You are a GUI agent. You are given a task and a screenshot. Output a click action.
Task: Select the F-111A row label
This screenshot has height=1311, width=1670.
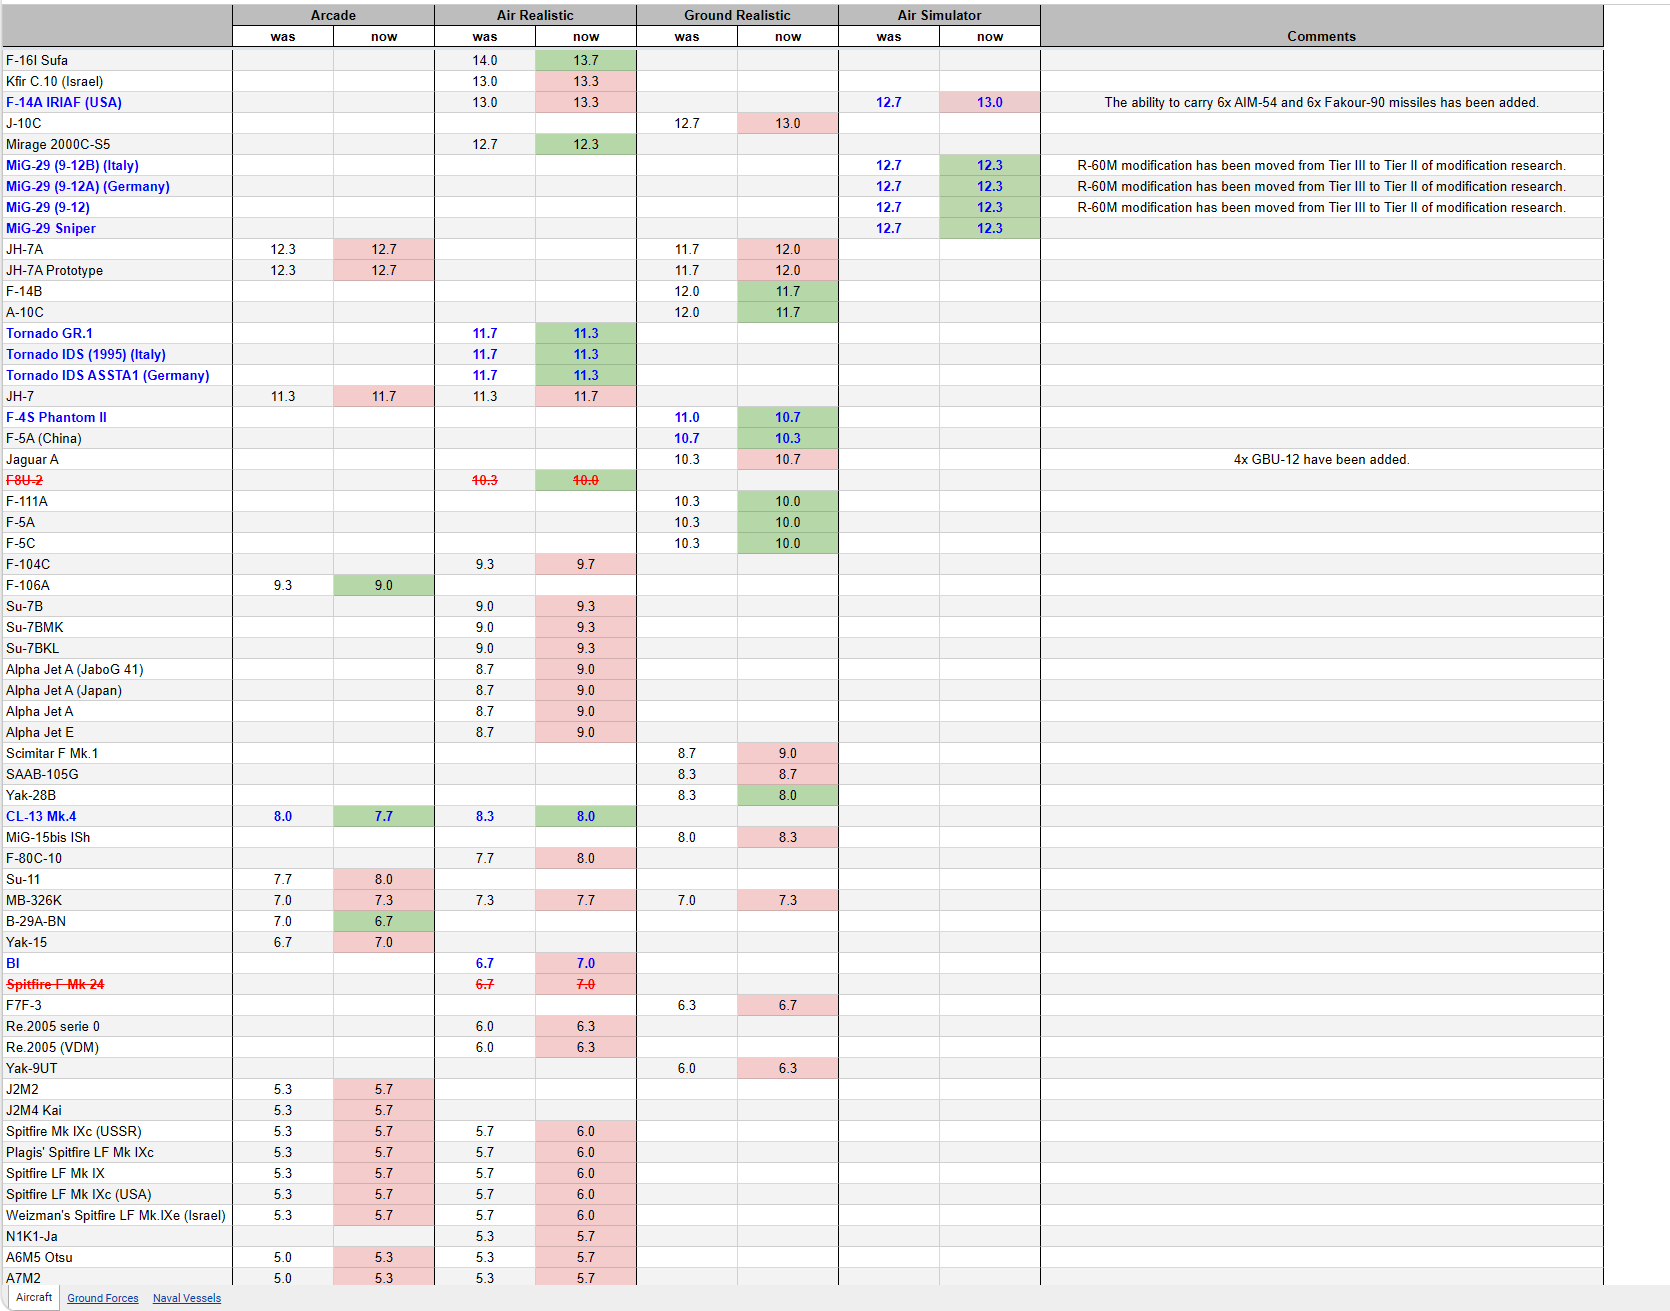[x=27, y=501]
